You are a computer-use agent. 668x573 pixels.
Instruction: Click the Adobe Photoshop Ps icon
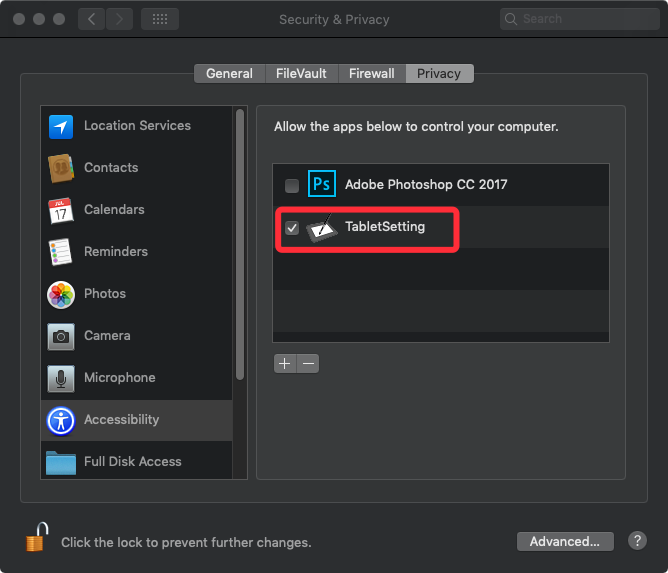pyautogui.click(x=322, y=184)
